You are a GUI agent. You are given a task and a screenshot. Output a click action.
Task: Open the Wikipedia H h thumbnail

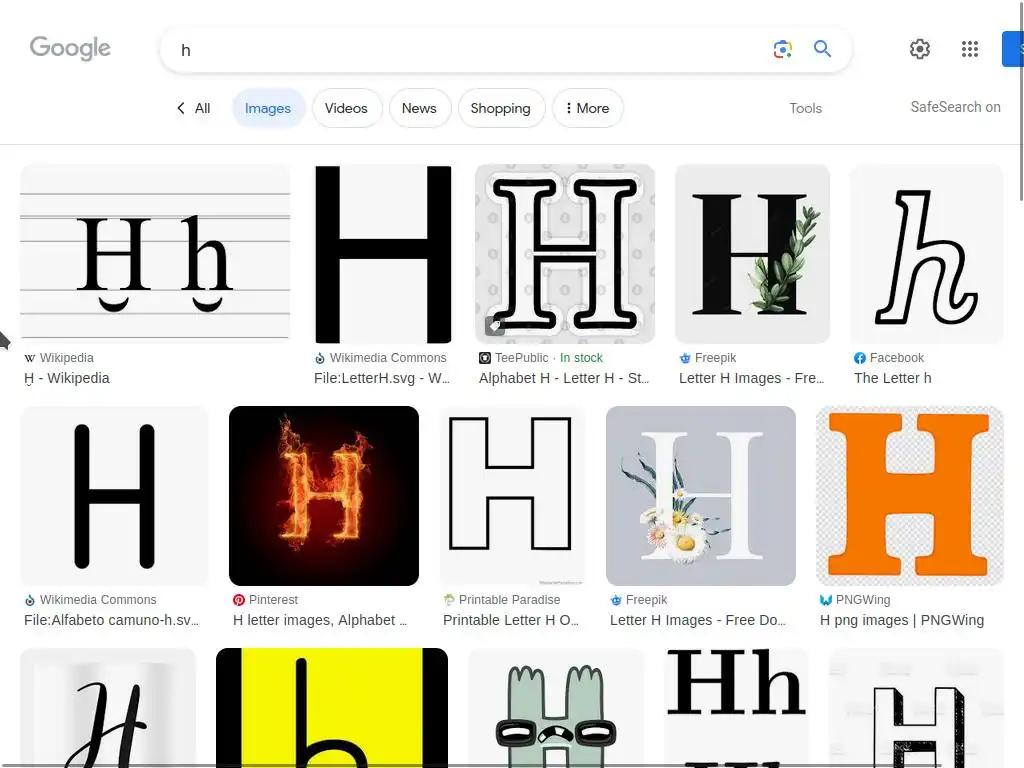click(x=155, y=253)
